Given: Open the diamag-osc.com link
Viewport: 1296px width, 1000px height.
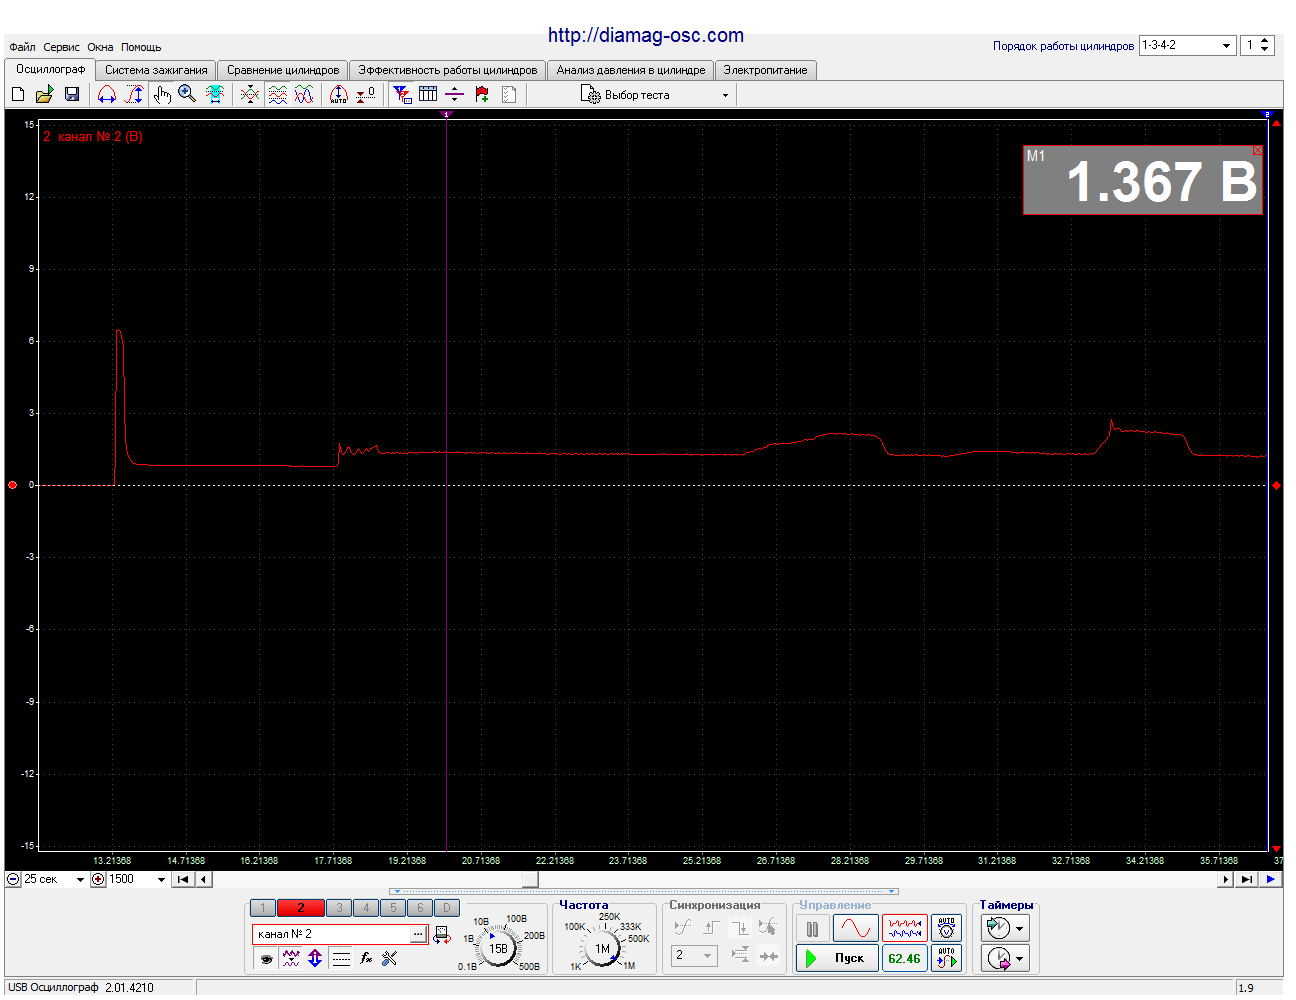Looking at the screenshot, I should (x=646, y=35).
